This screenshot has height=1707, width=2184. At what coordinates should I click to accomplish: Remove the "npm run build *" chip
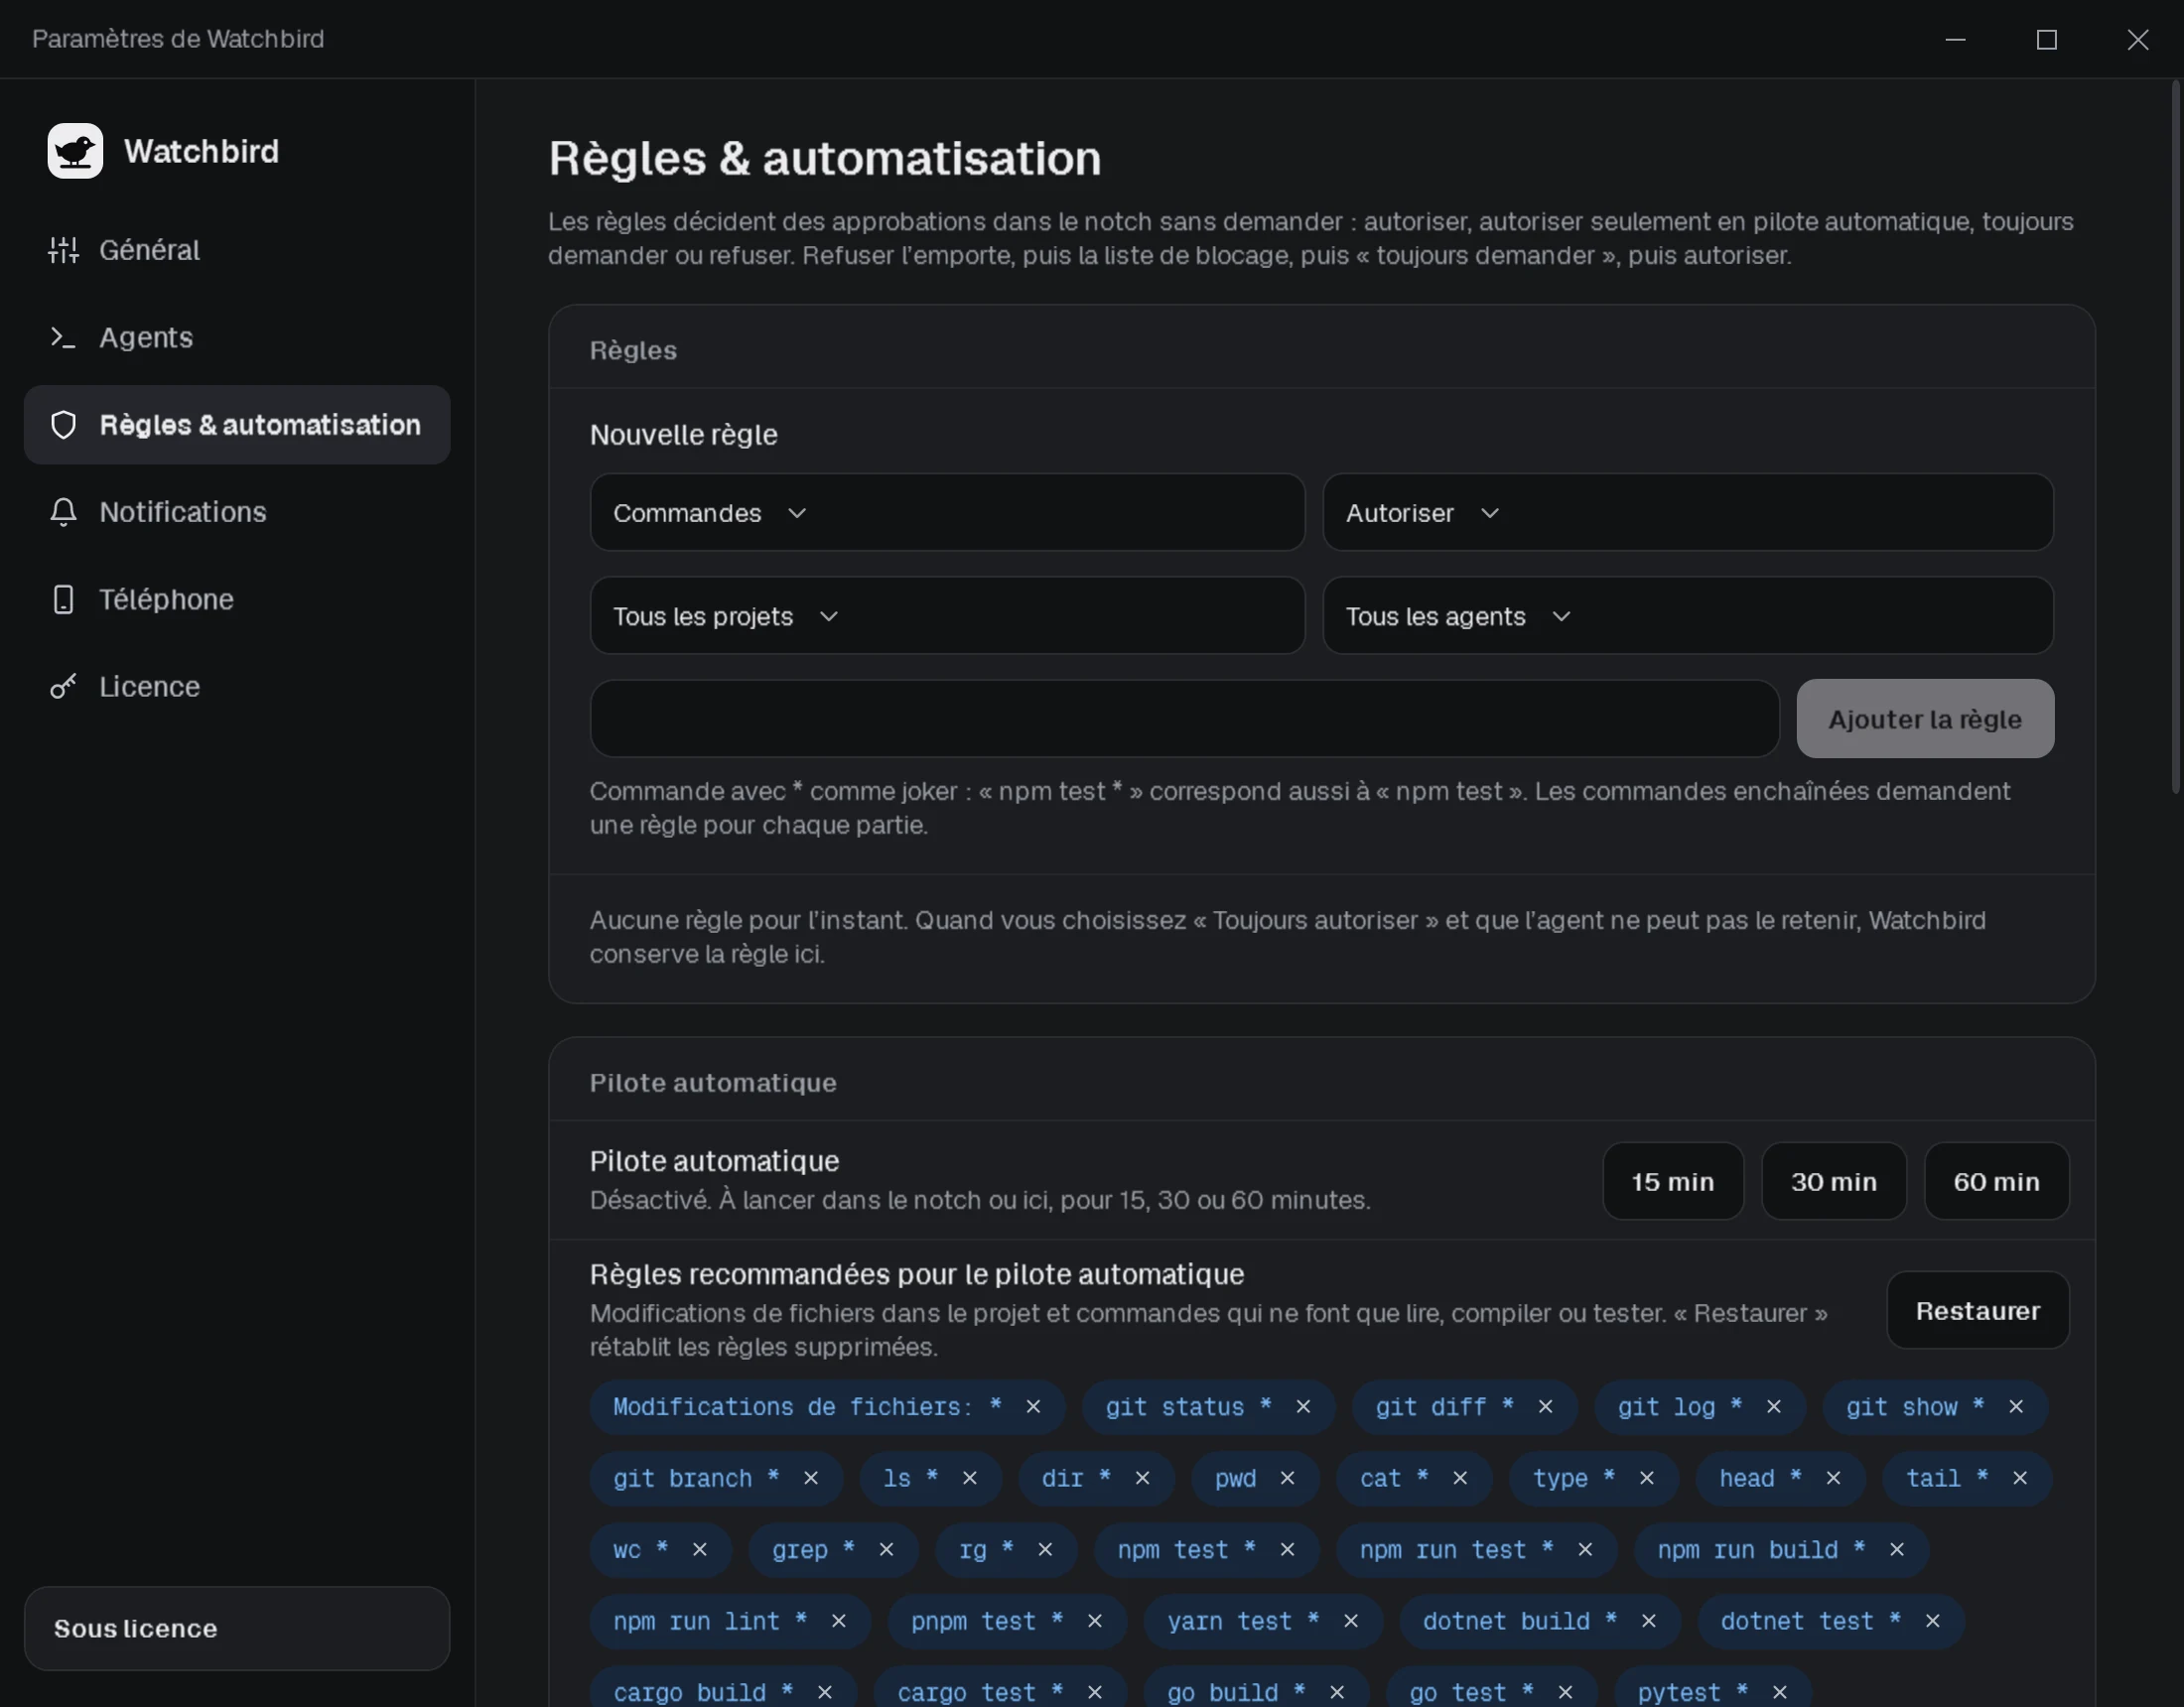coord(1896,1550)
